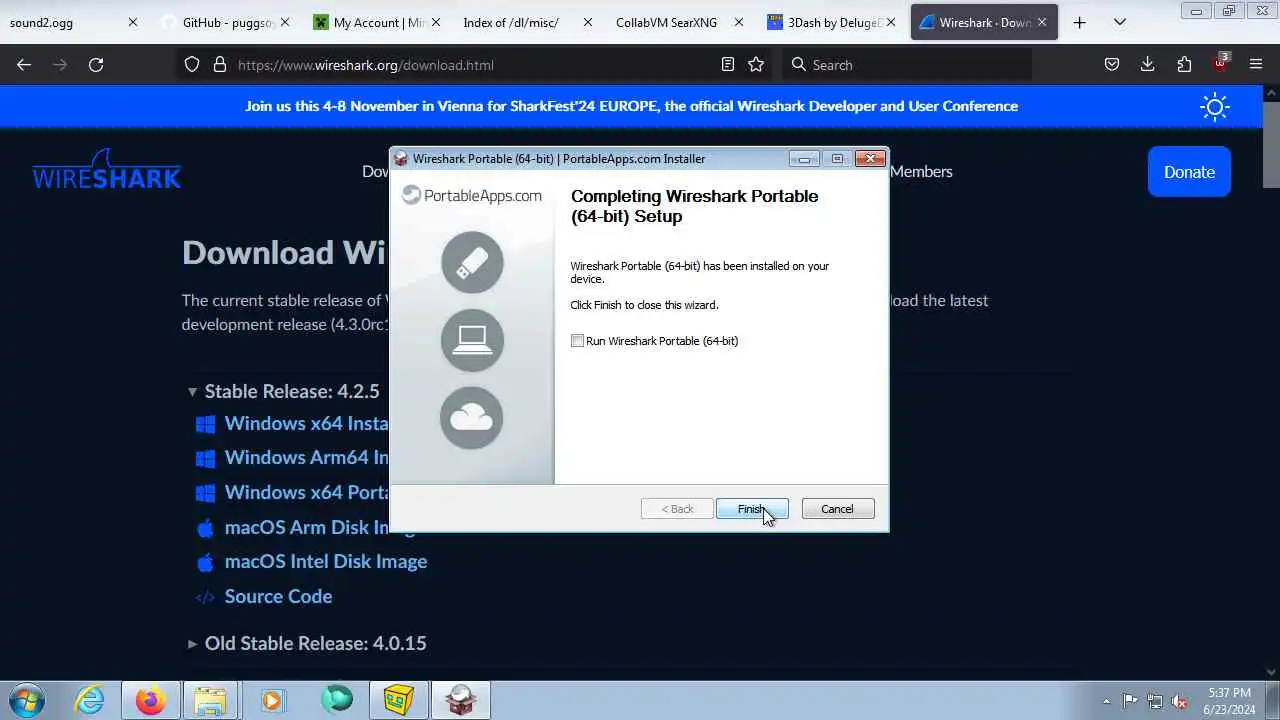Image resolution: width=1280 pixels, height=720 pixels.
Task: Click the Wireshark logo on the page
Action: pos(107,170)
